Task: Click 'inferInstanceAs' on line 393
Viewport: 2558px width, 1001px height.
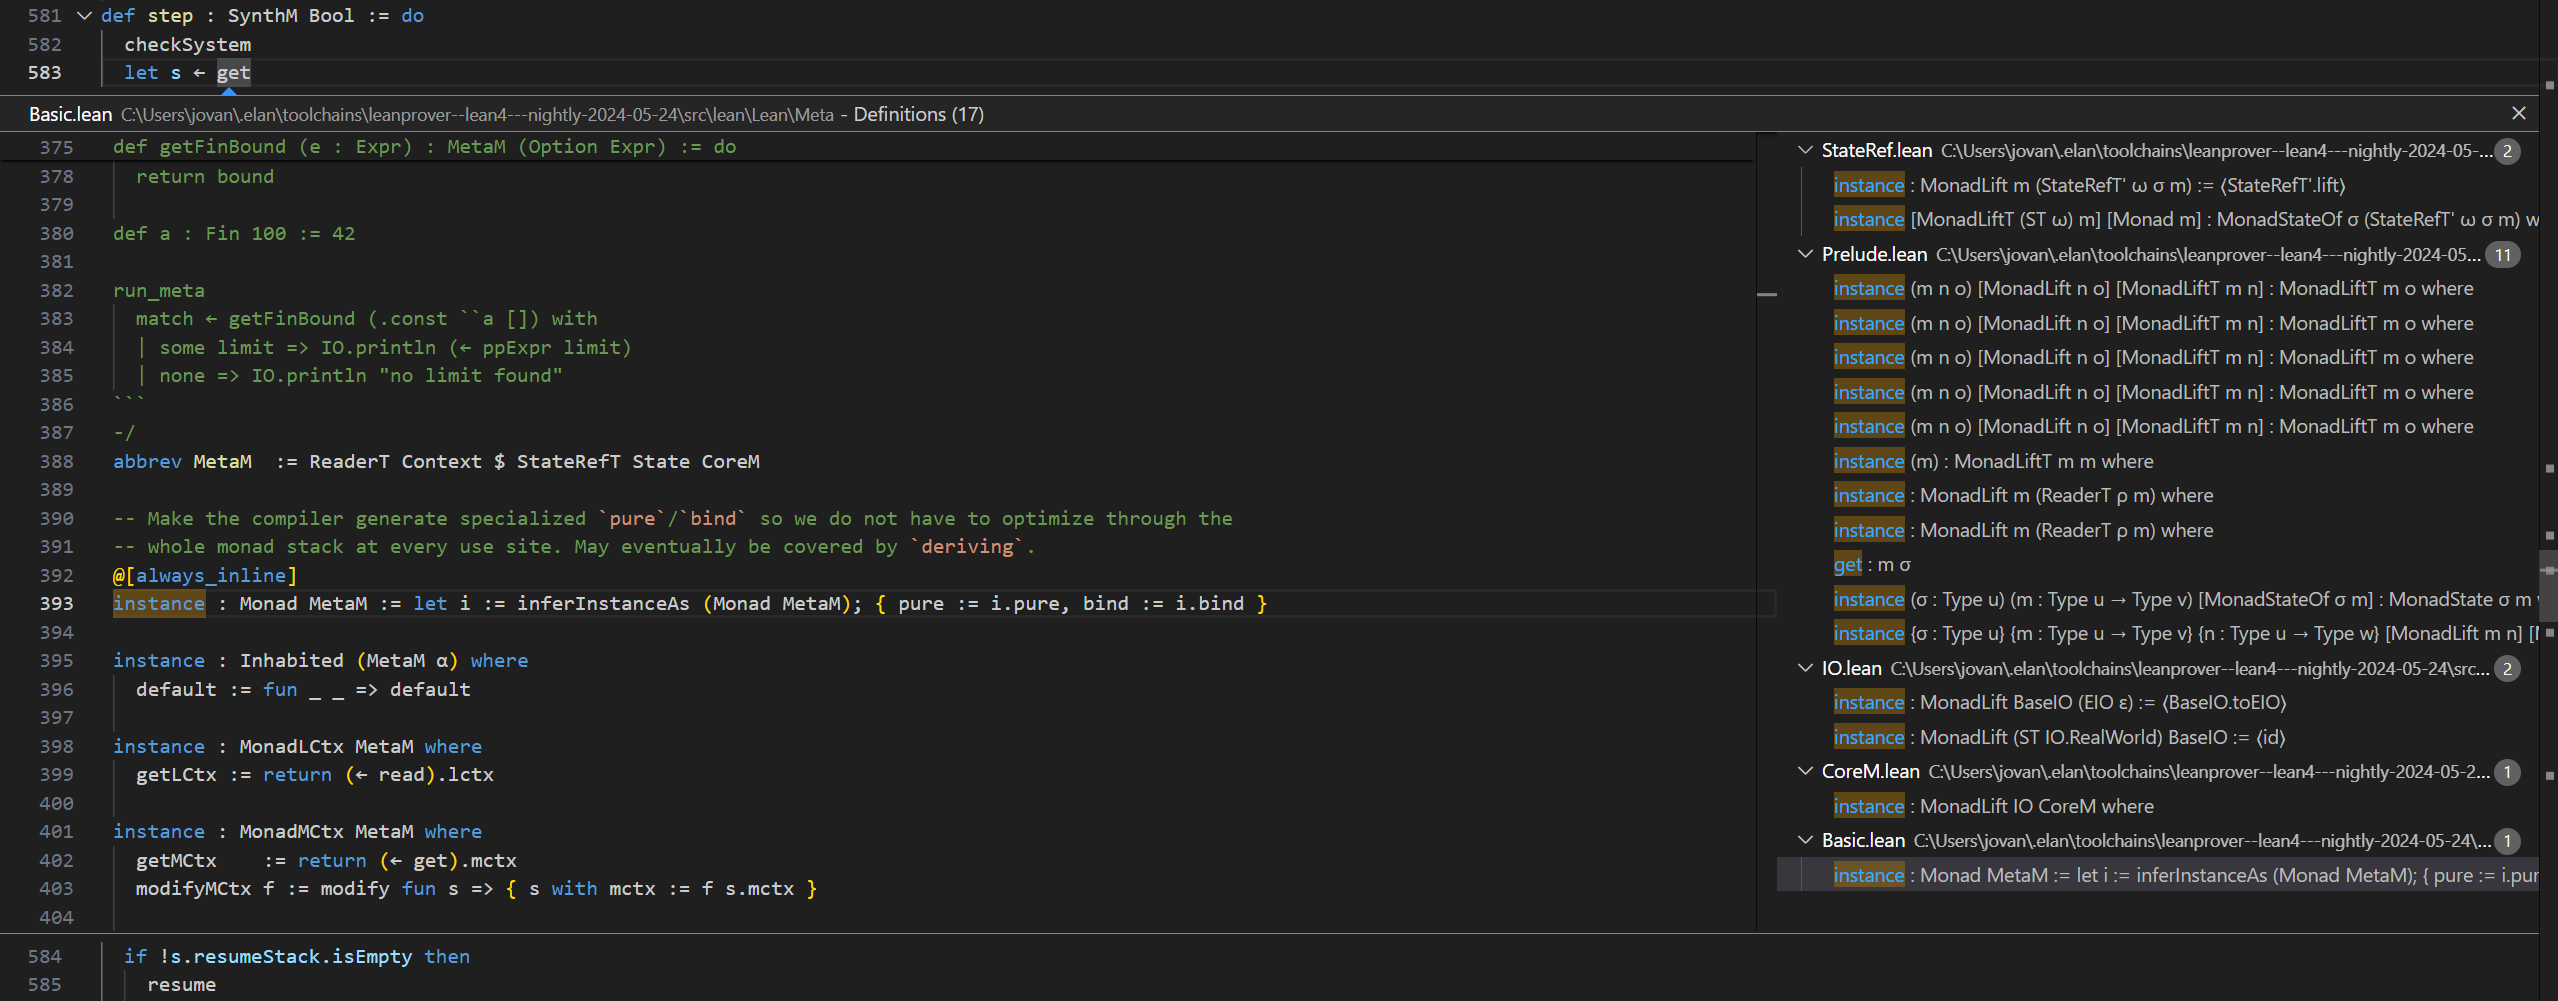Action: 603,603
